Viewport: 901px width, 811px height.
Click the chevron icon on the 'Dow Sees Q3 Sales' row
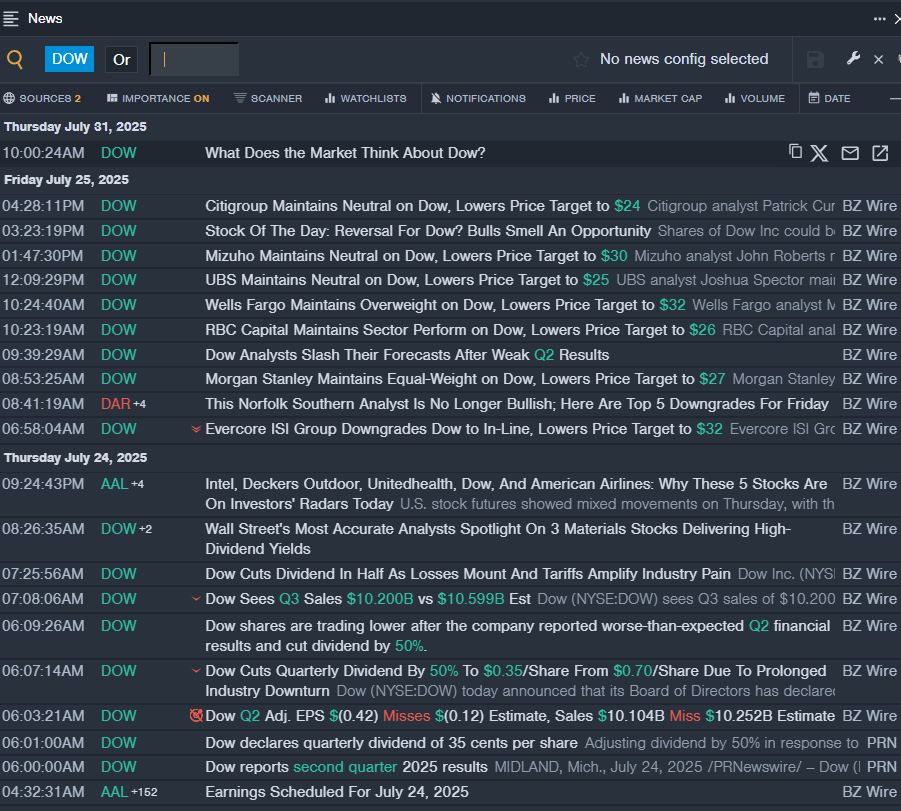[196, 599]
